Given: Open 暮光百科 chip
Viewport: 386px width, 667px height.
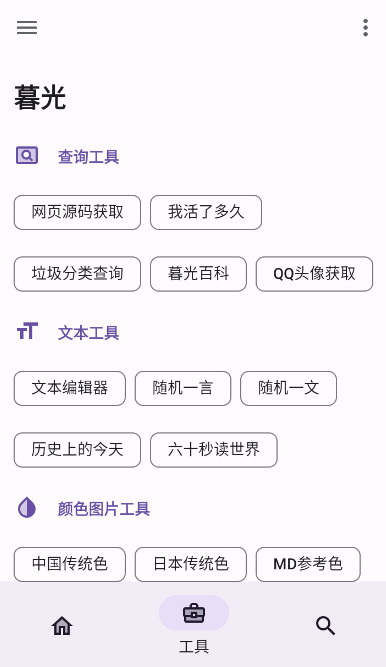Looking at the screenshot, I should (198, 274).
